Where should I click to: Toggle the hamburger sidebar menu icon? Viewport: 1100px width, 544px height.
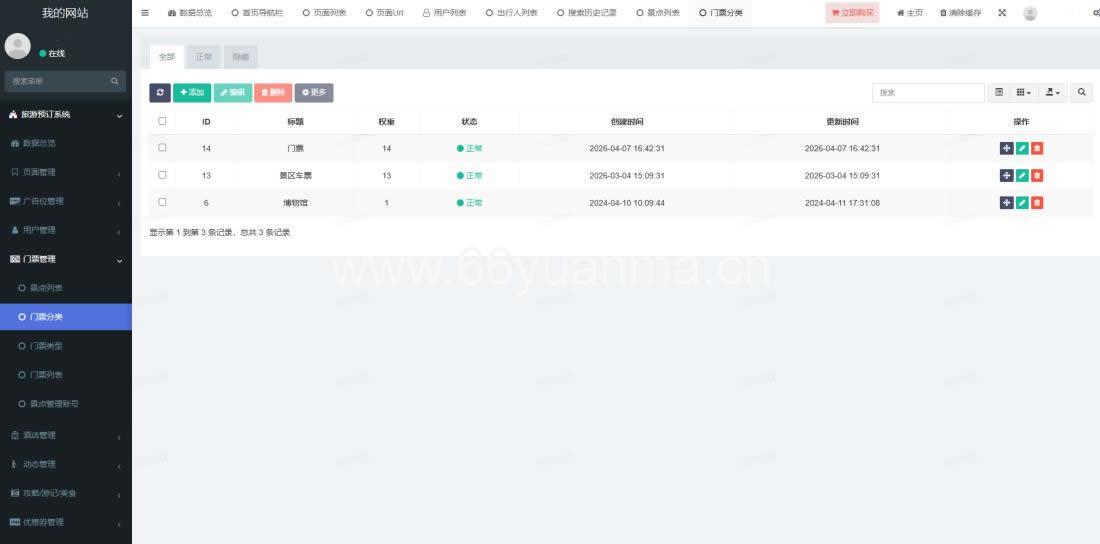click(x=145, y=13)
